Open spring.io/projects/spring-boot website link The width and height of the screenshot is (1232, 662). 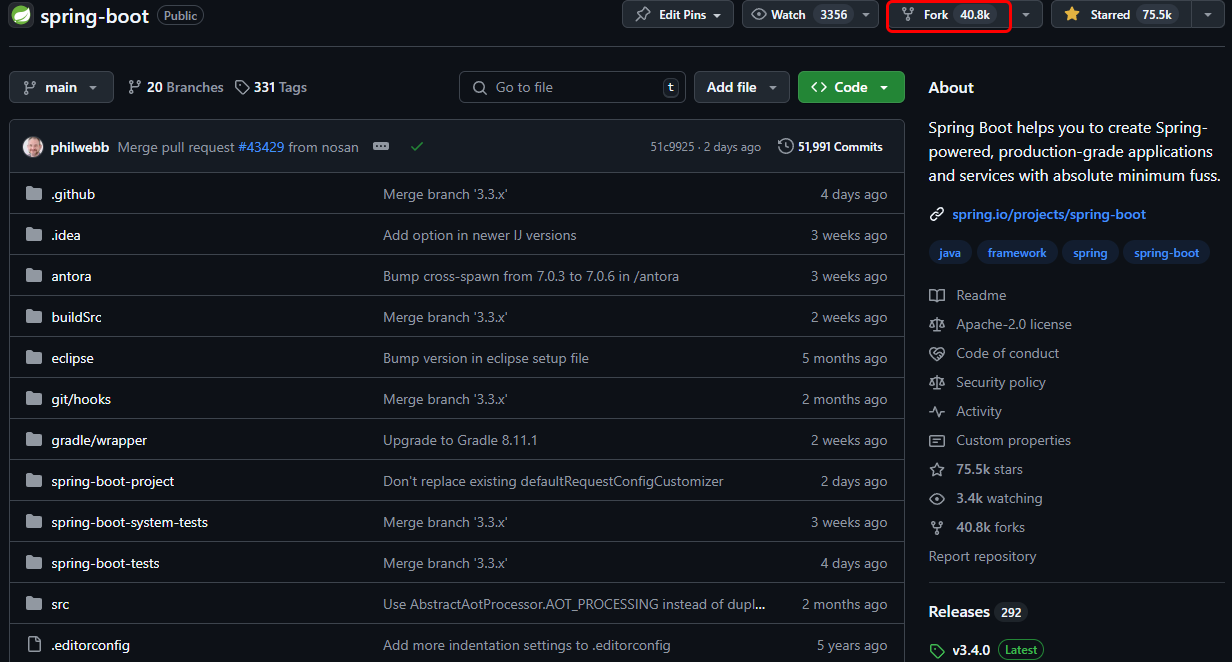tap(1049, 214)
